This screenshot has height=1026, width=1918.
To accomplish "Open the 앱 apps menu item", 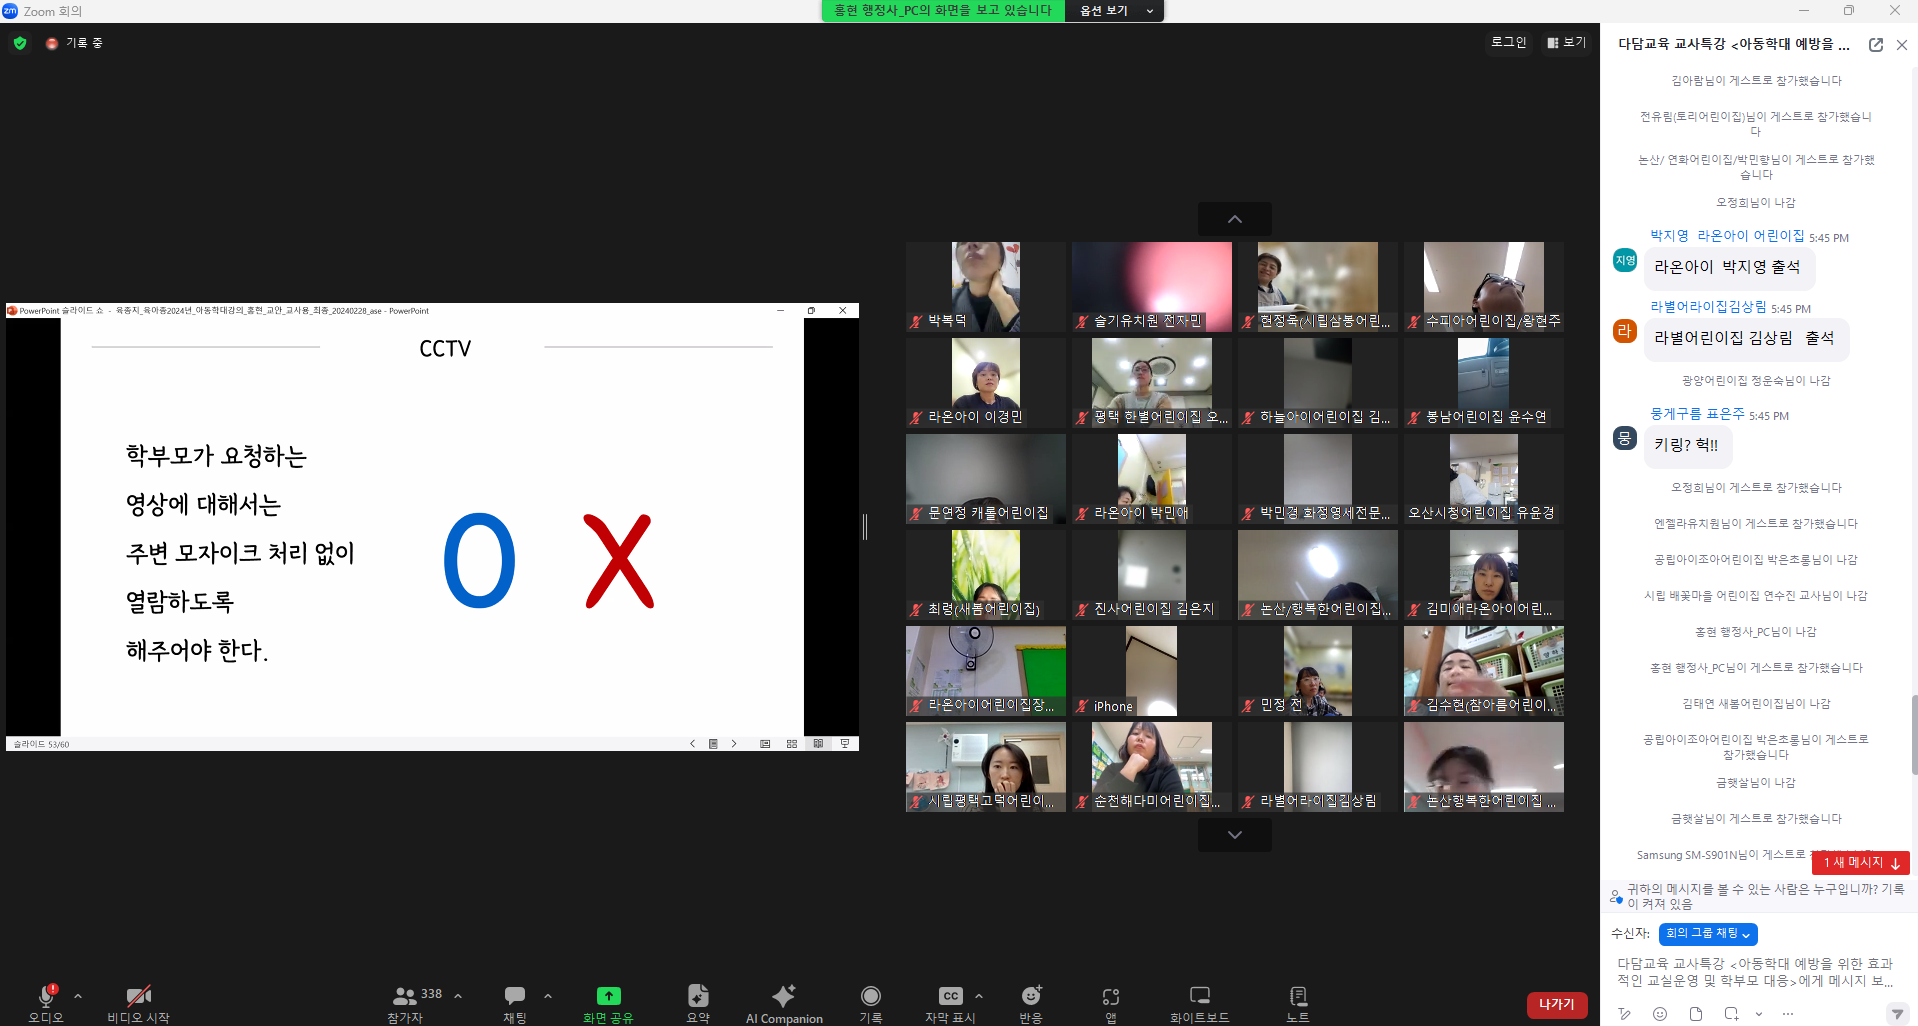I will (x=1110, y=1002).
